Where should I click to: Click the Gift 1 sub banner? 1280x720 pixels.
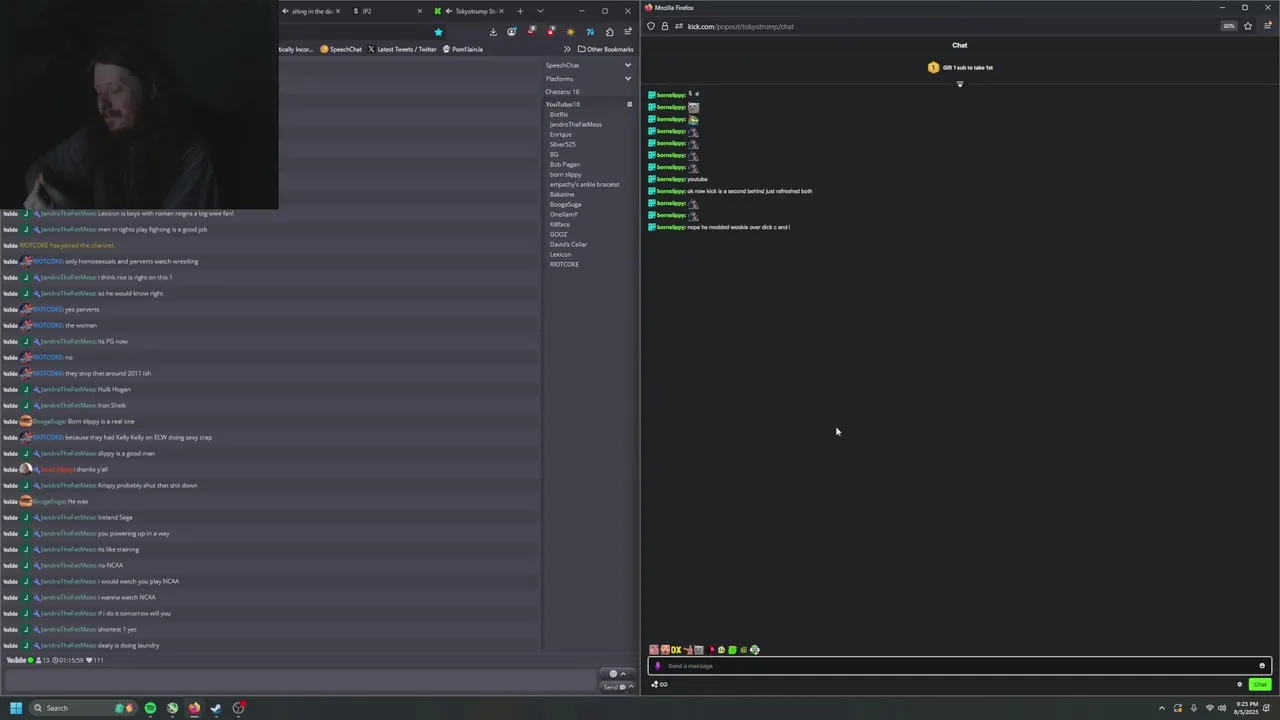[960, 68]
